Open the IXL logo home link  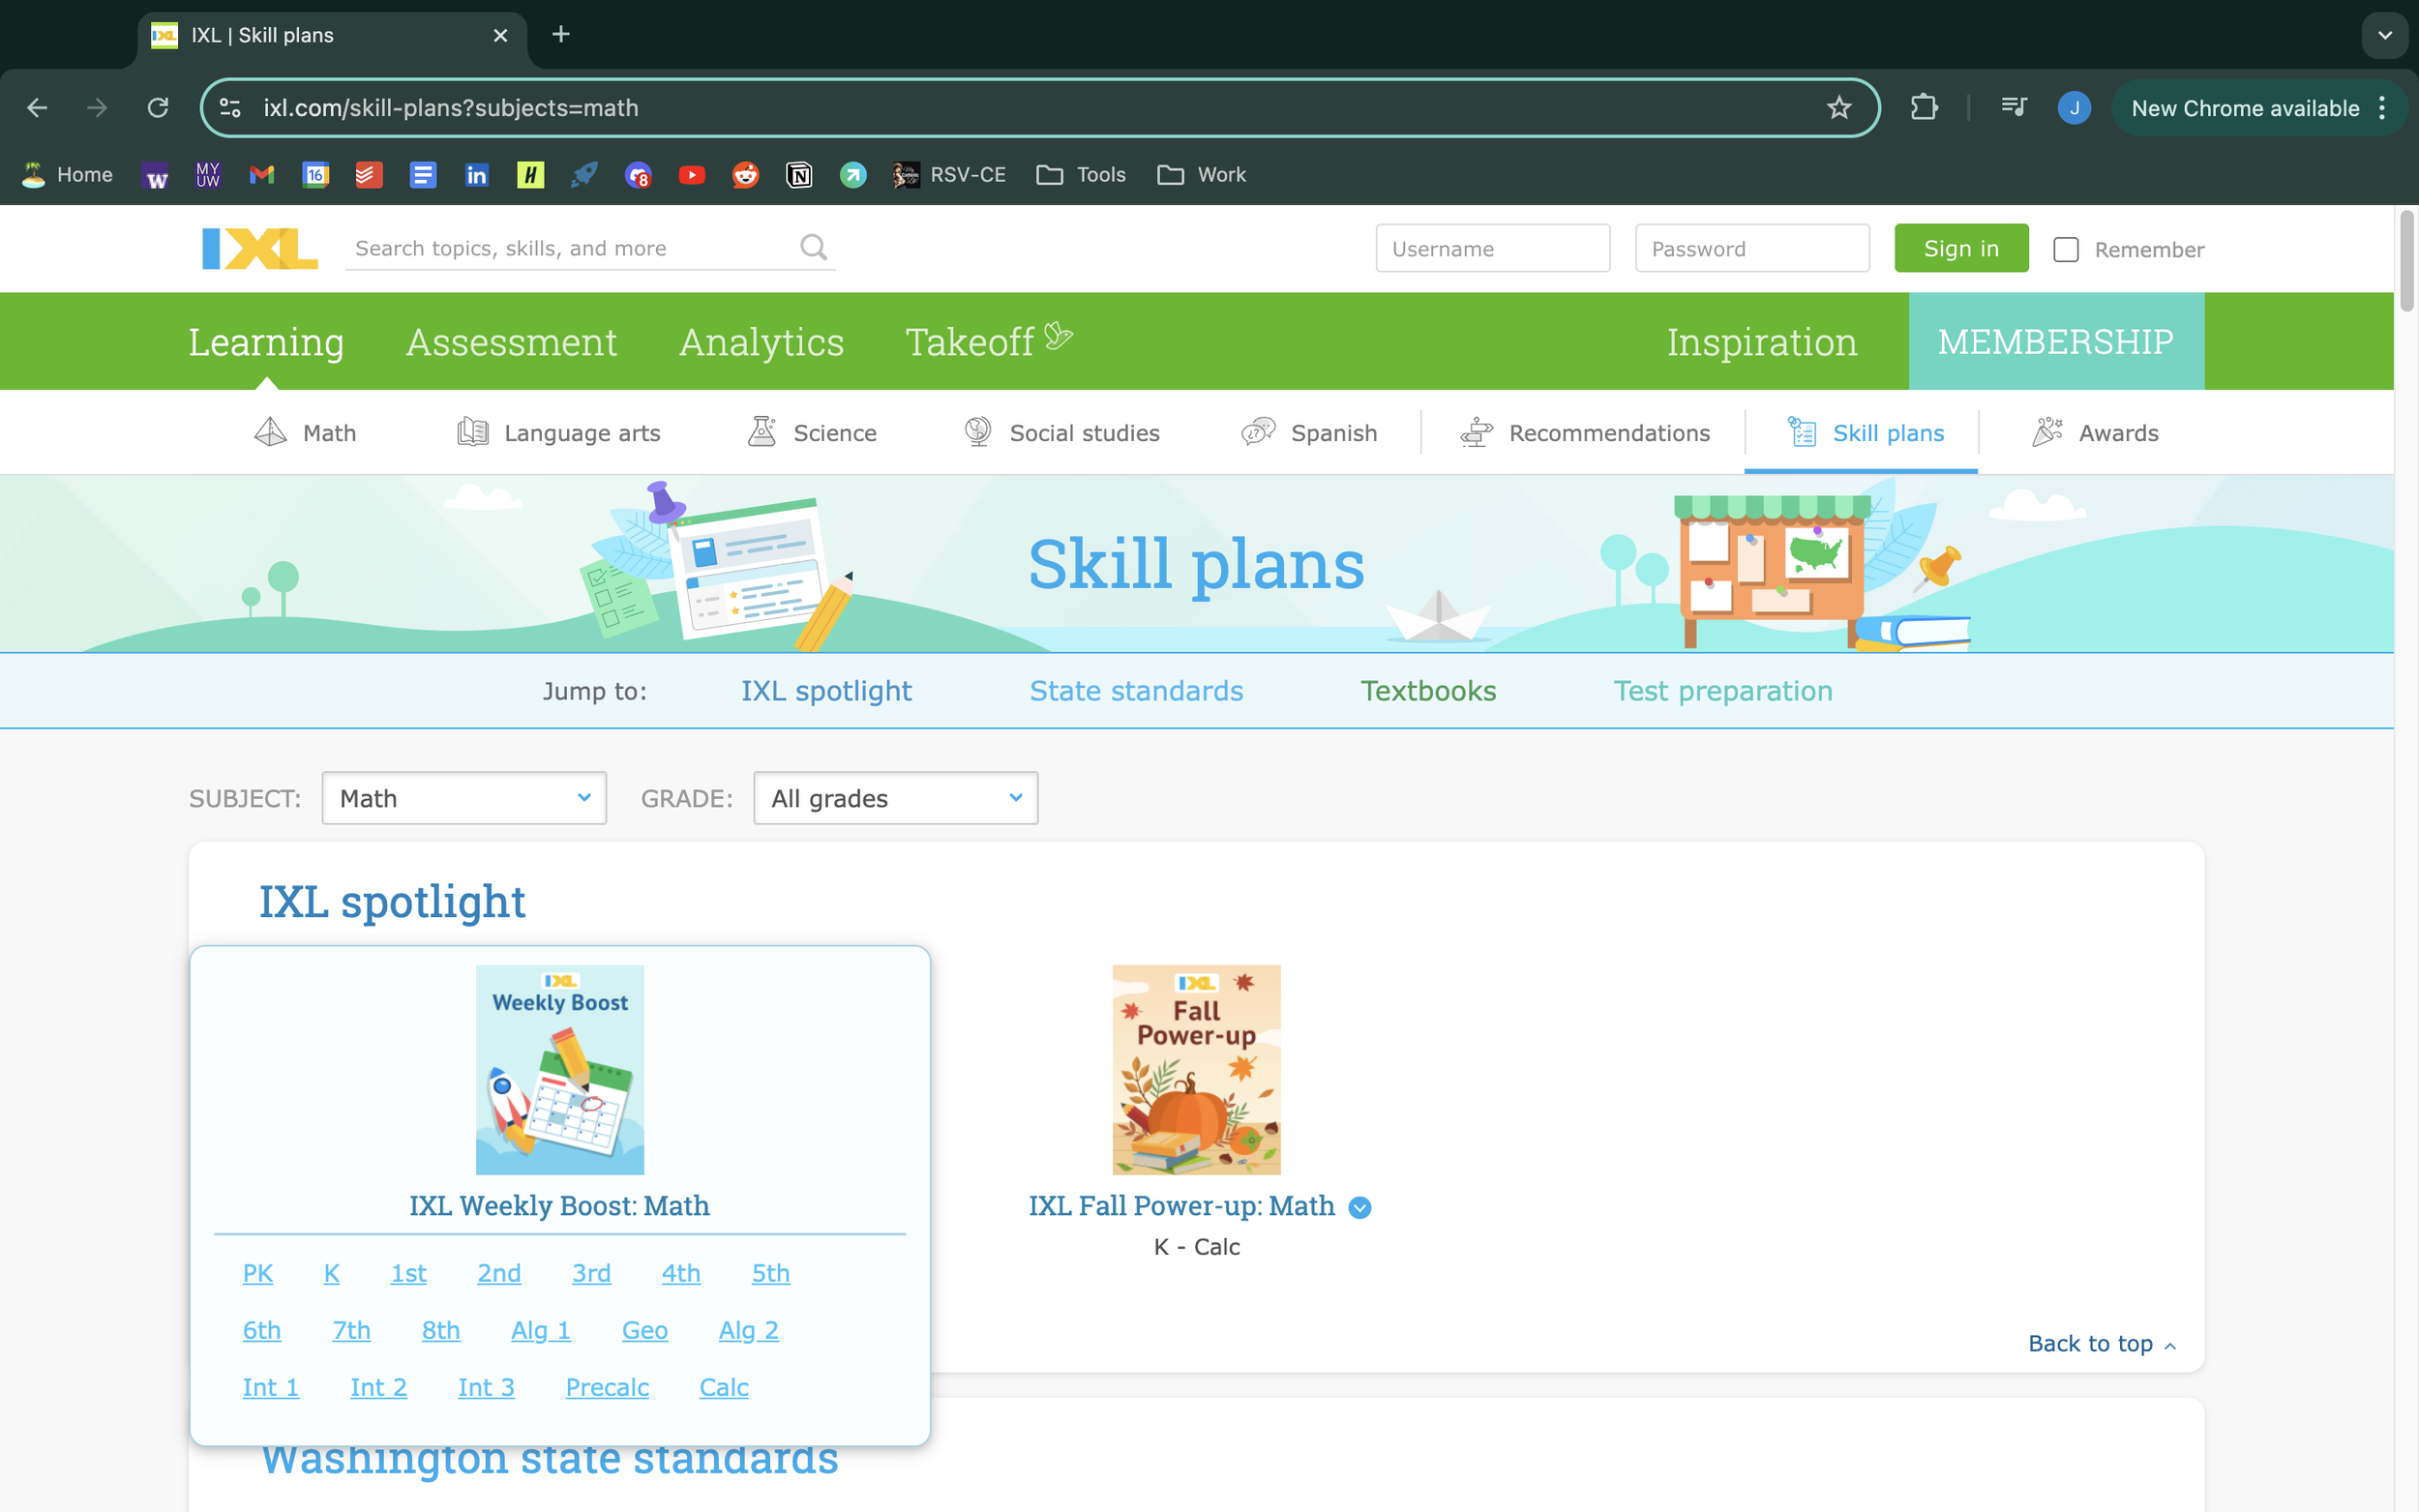(x=260, y=248)
